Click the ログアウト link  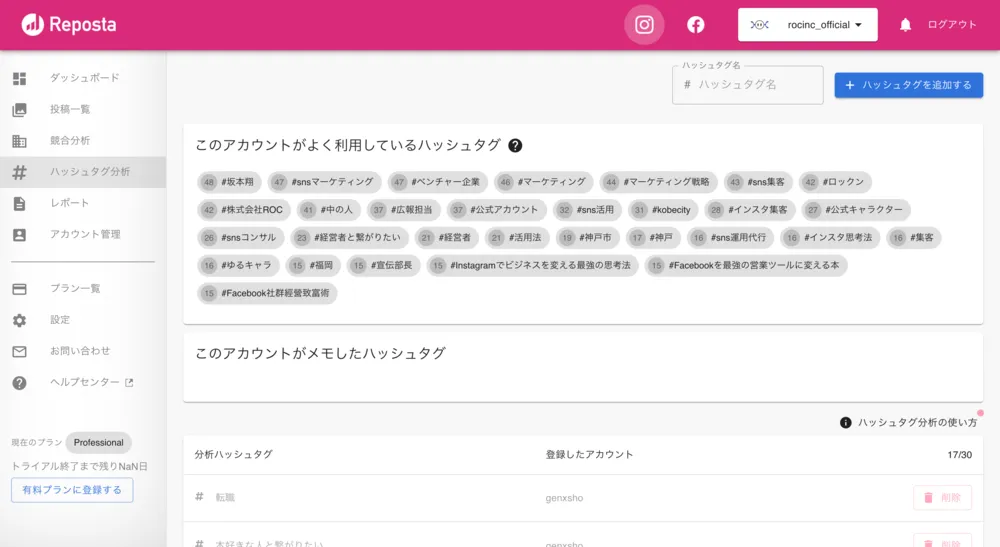pyautogui.click(x=951, y=25)
